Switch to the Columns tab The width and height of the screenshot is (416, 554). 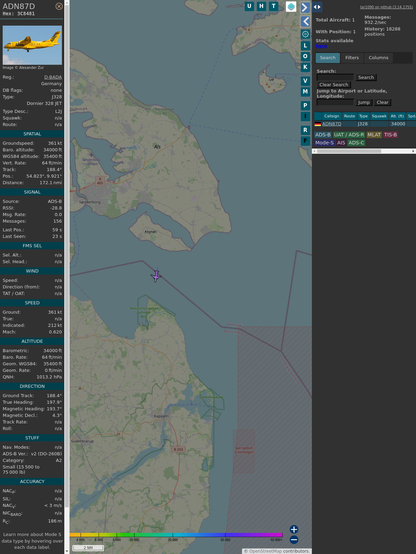coord(378,58)
